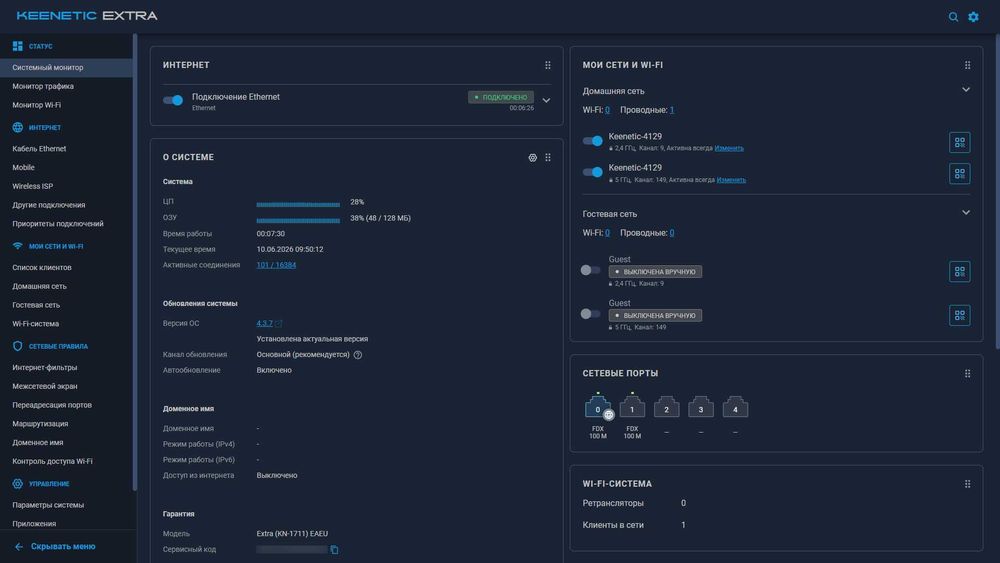Collapse Гостевая сеть section chevron
The image size is (1000, 563).
(966, 213)
